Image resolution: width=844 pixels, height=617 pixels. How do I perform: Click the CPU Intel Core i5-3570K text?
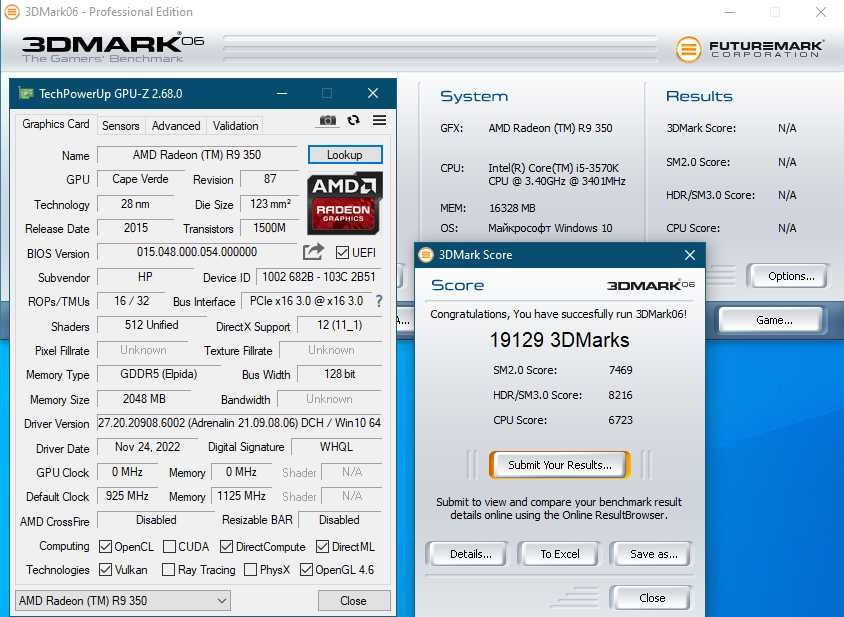click(x=557, y=174)
